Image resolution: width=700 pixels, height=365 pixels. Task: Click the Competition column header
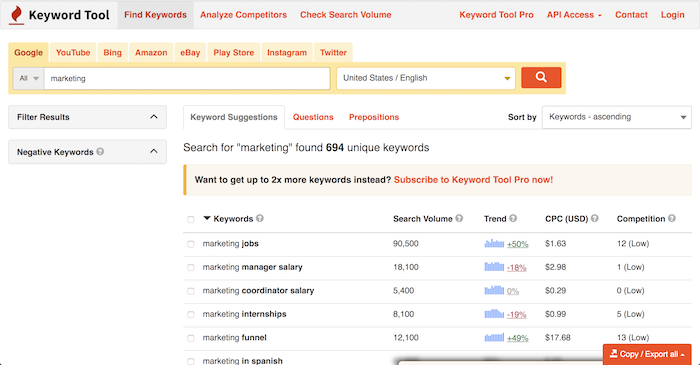pos(641,219)
